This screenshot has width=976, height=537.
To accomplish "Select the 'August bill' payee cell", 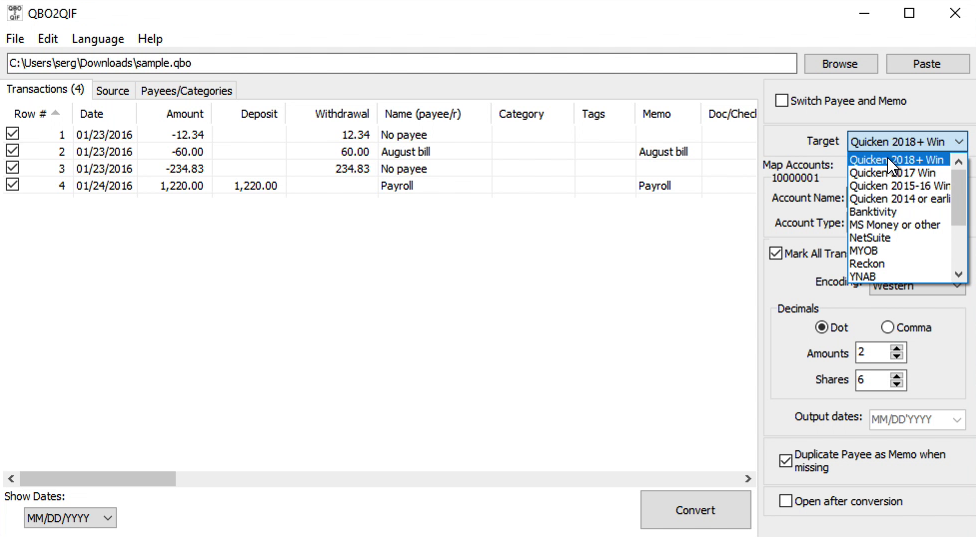I will (434, 151).
